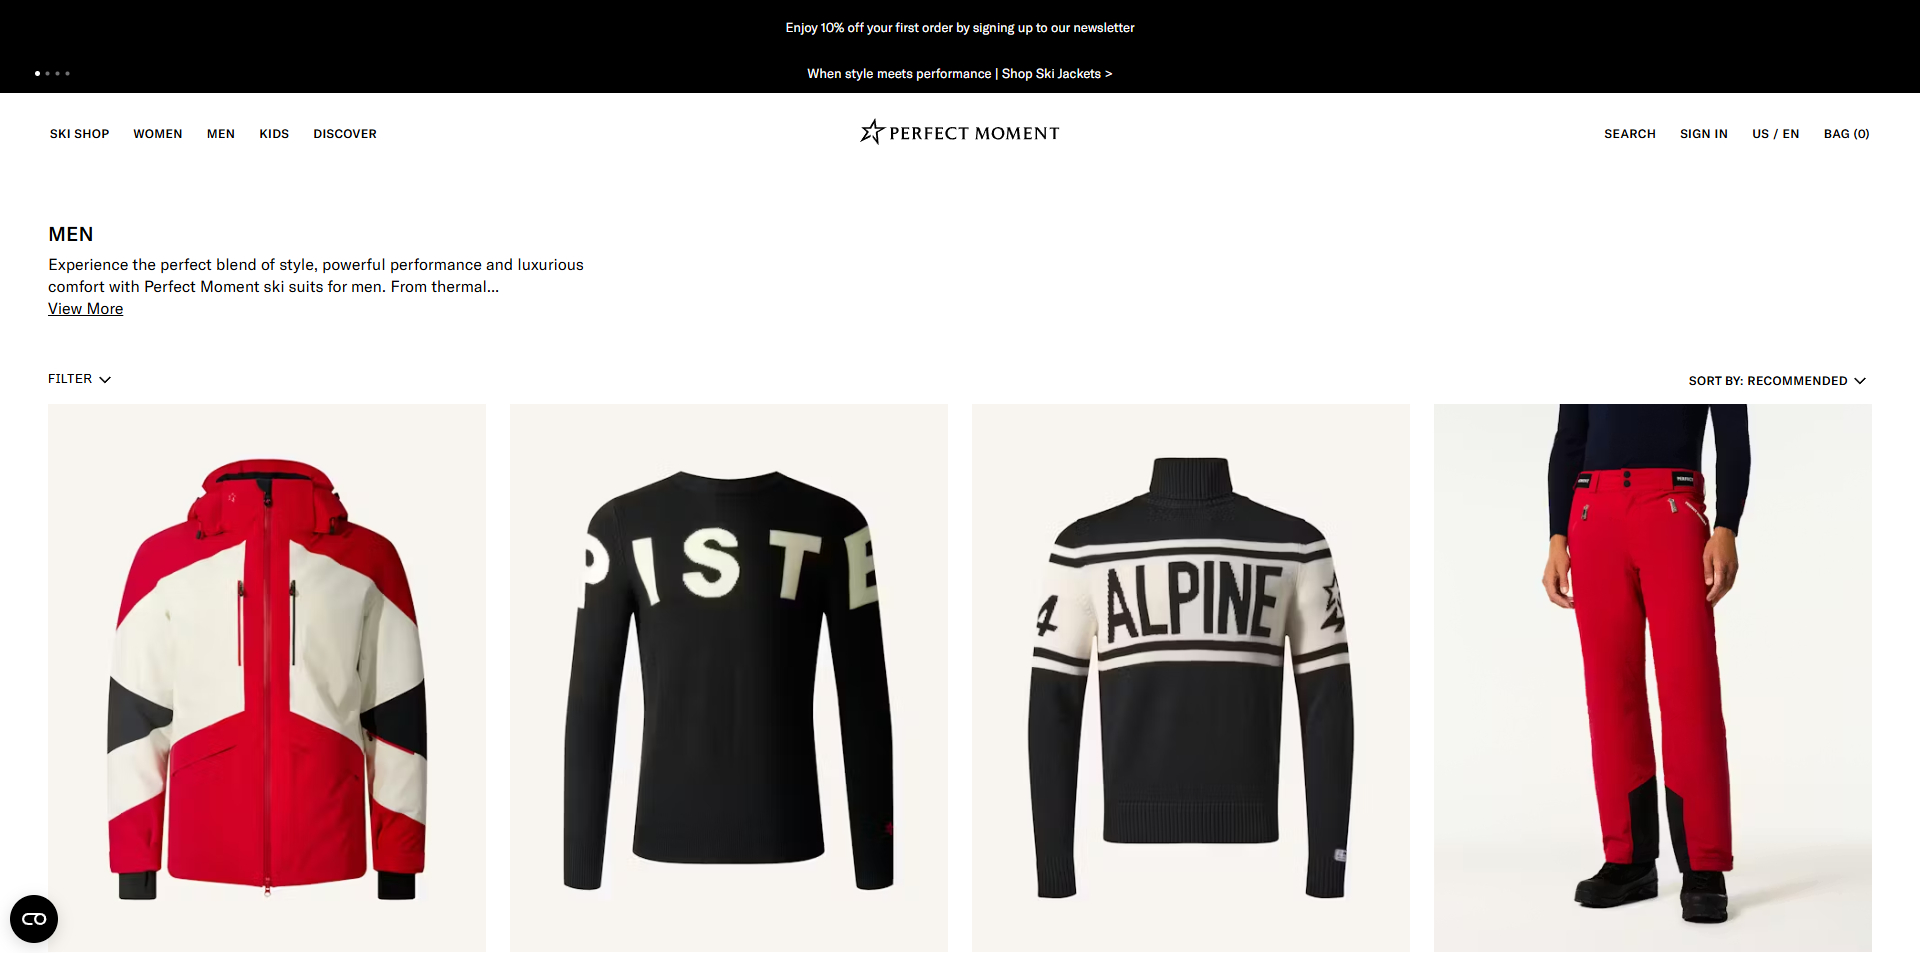Open the Ski Shop menu
The image size is (1920, 953).
(x=79, y=134)
